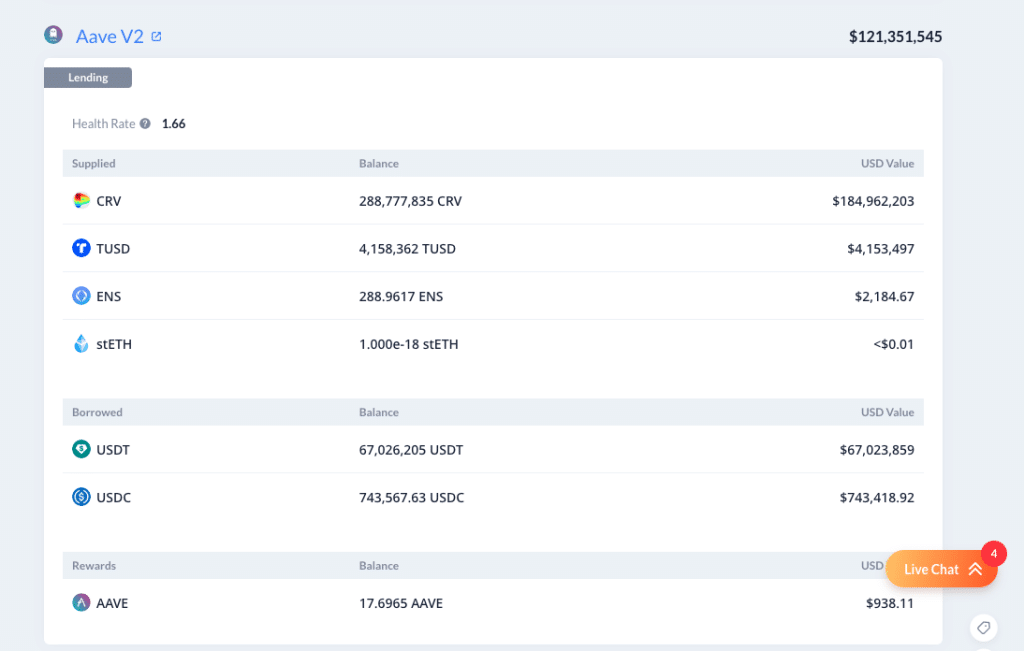Image resolution: width=1024 pixels, height=651 pixels.
Task: Click the red notification badge showing 4
Action: point(994,554)
